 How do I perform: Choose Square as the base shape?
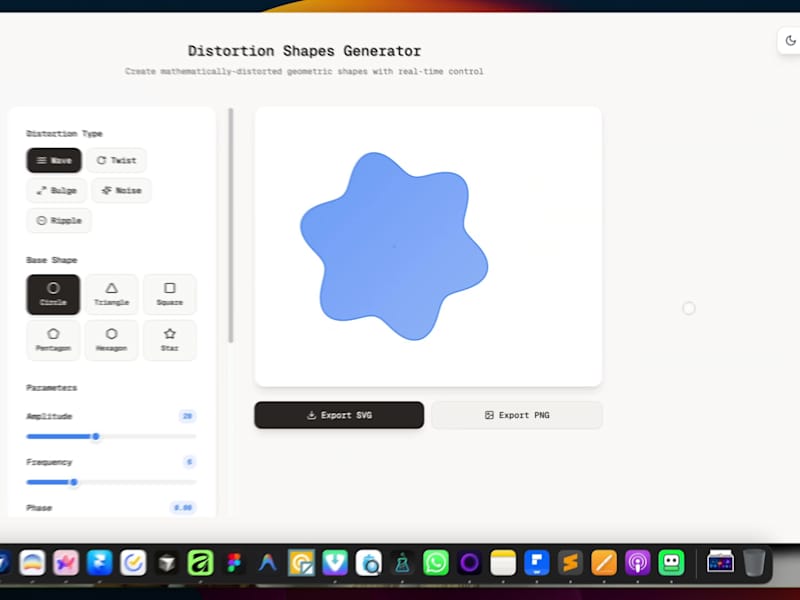[169, 294]
